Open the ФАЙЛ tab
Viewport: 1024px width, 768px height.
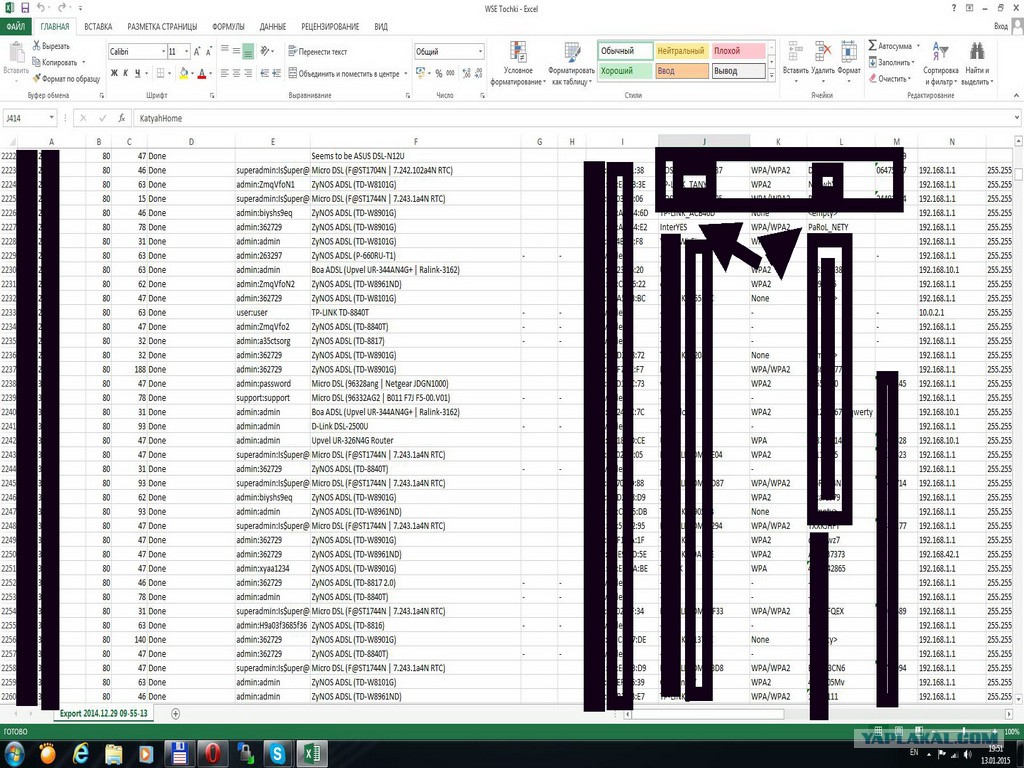click(16, 27)
